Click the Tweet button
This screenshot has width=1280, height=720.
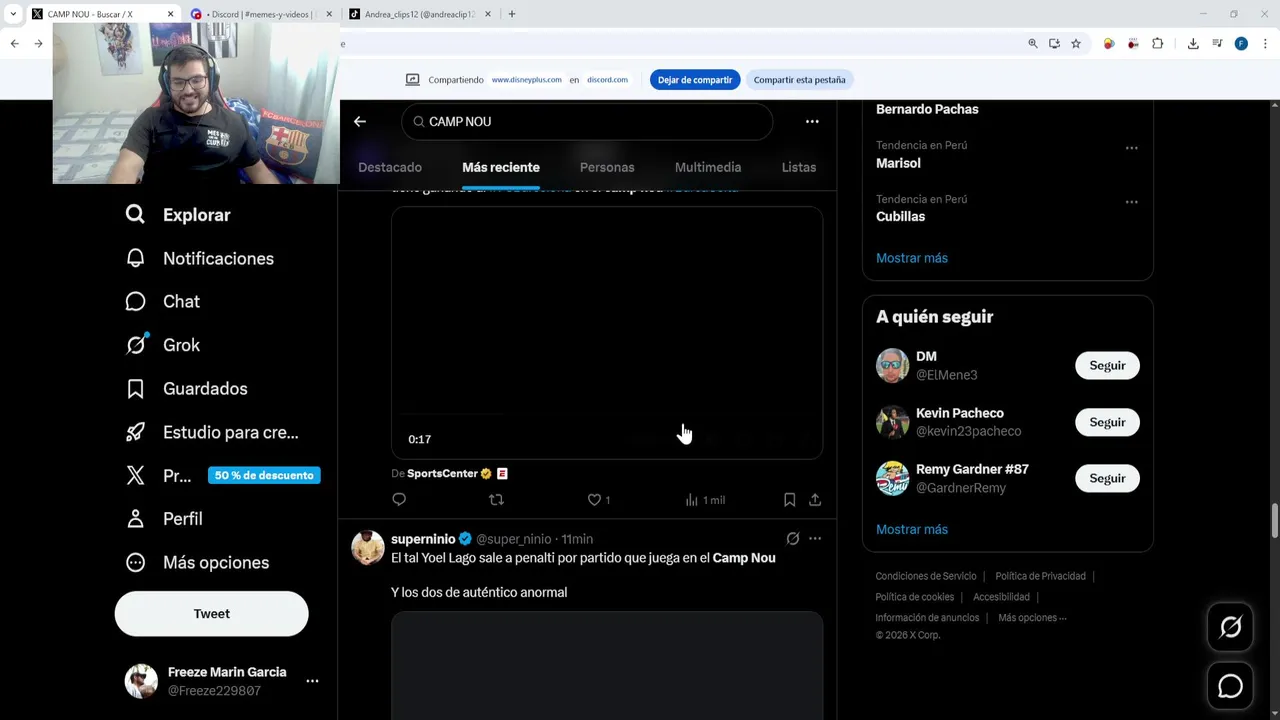click(211, 614)
